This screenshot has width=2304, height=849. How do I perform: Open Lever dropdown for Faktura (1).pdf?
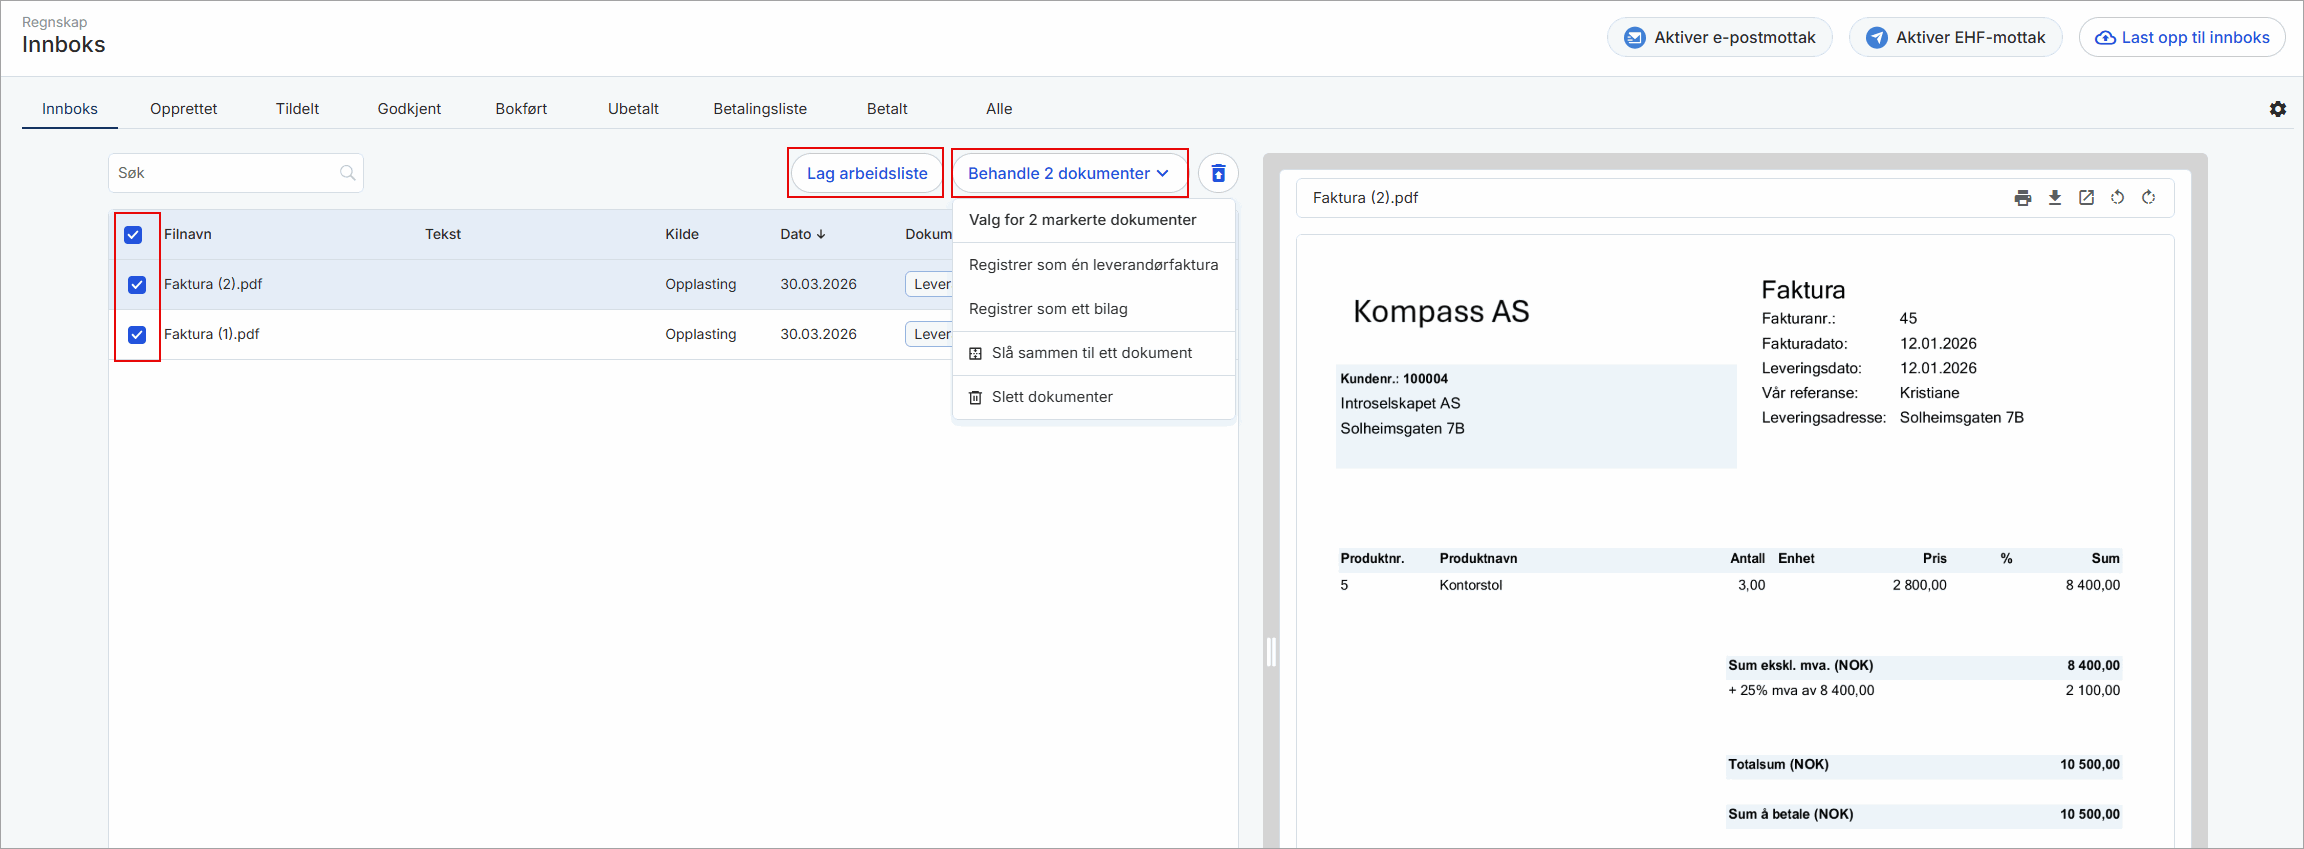(x=930, y=335)
